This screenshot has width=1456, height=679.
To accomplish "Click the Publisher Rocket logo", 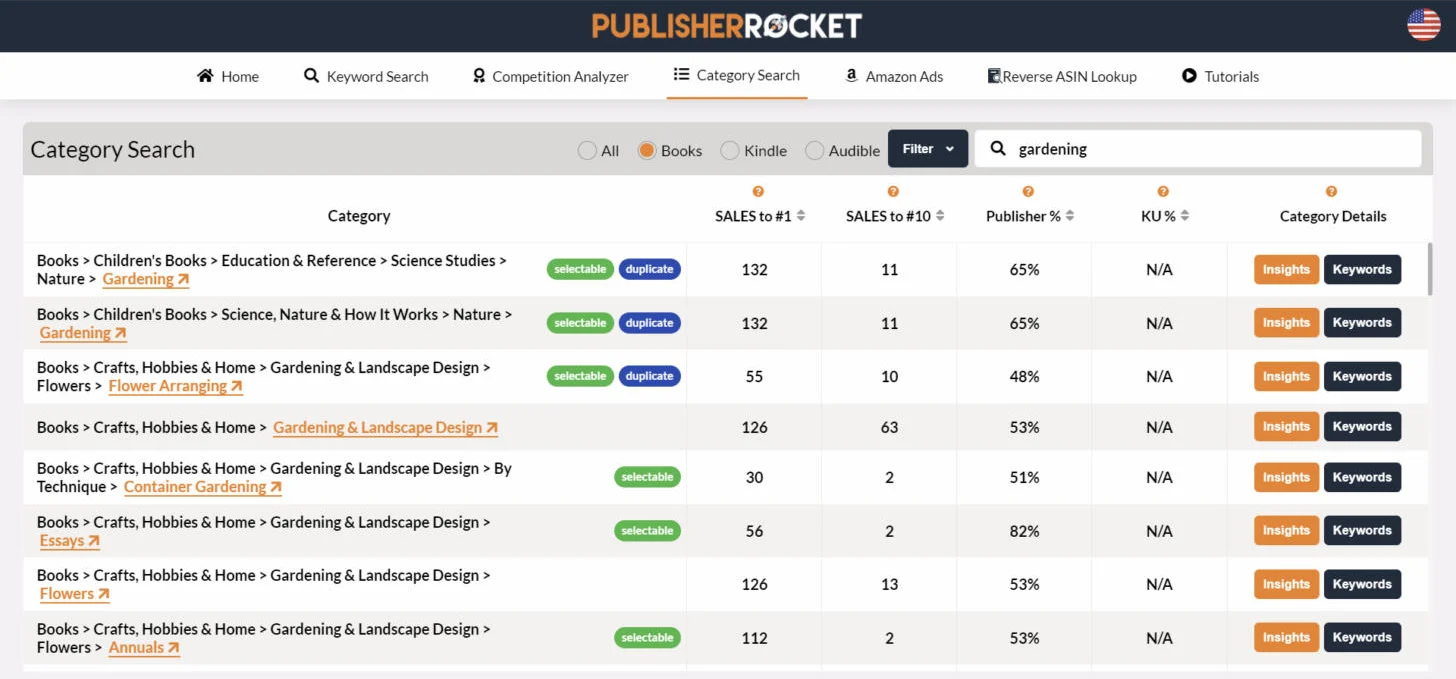I will [727, 25].
